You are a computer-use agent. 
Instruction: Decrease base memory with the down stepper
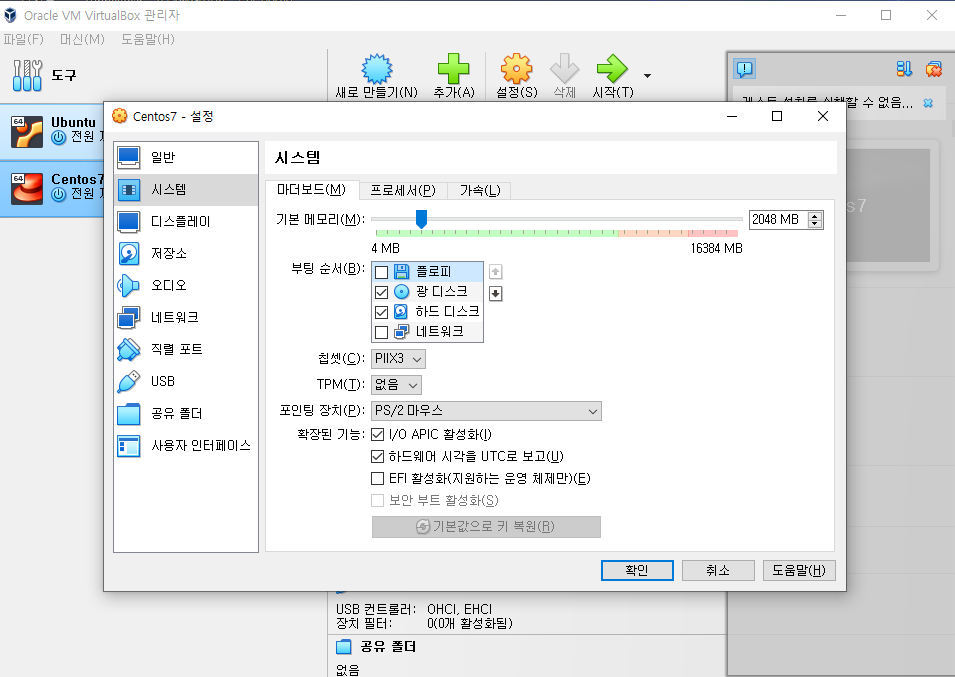[x=815, y=224]
